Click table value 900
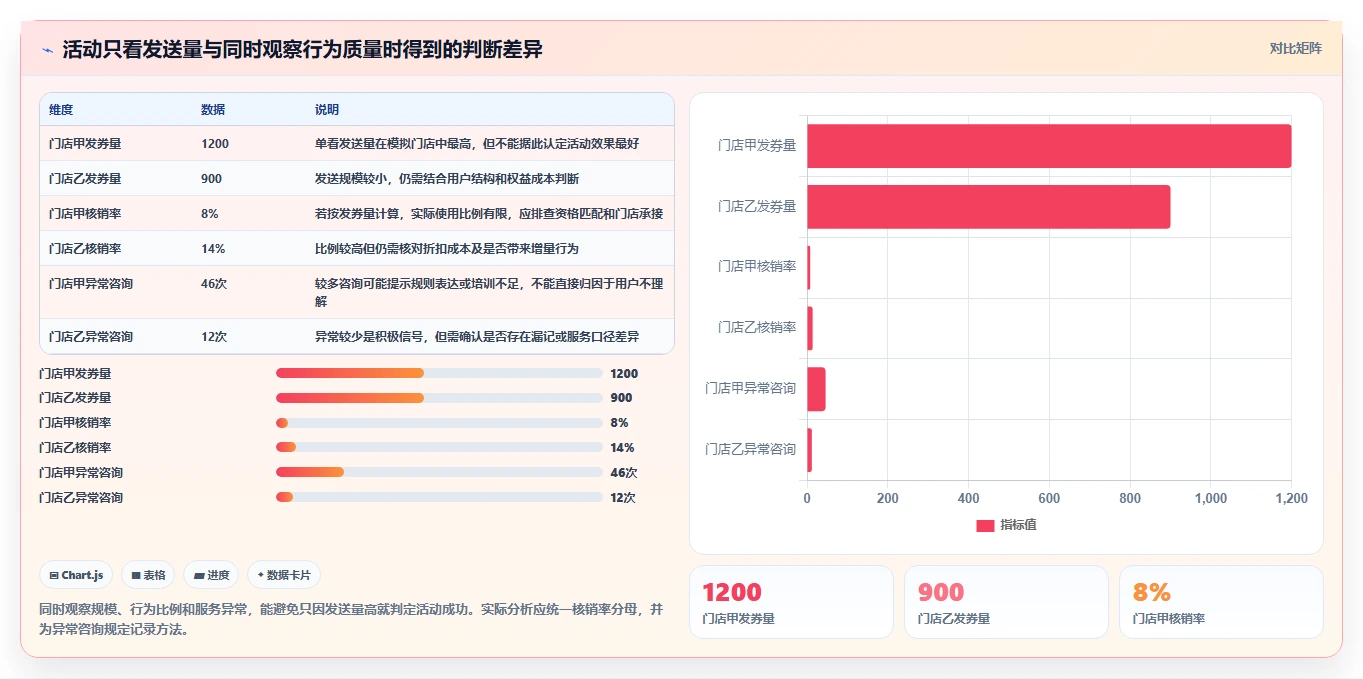The image size is (1363, 679). (x=211, y=179)
